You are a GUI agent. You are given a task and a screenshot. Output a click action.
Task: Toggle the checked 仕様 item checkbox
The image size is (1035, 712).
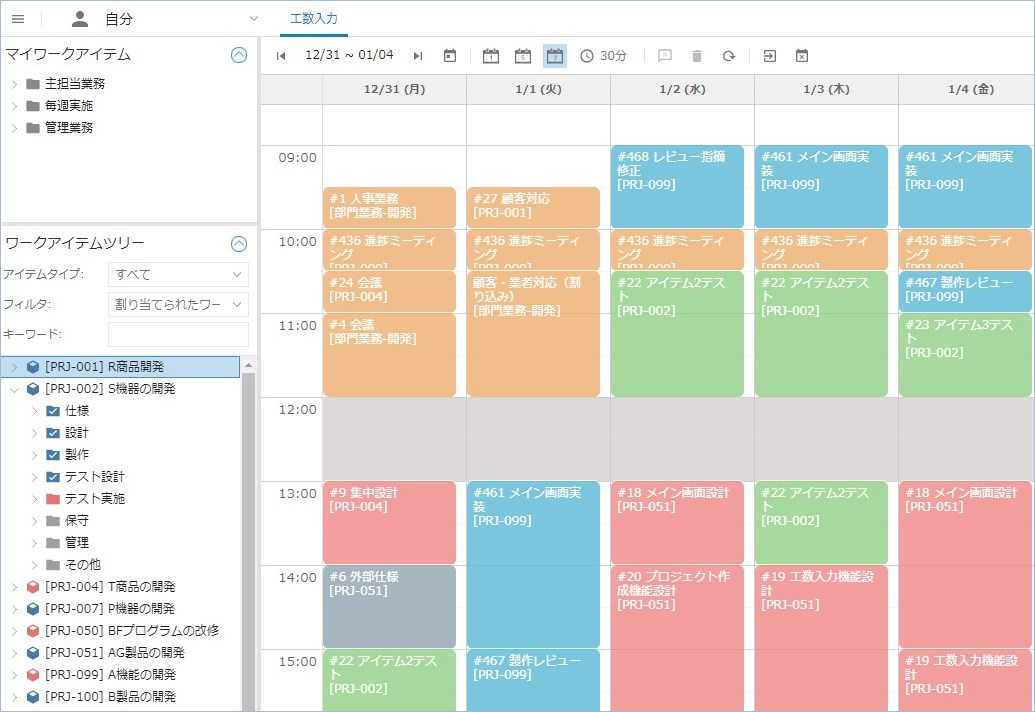click(54, 411)
